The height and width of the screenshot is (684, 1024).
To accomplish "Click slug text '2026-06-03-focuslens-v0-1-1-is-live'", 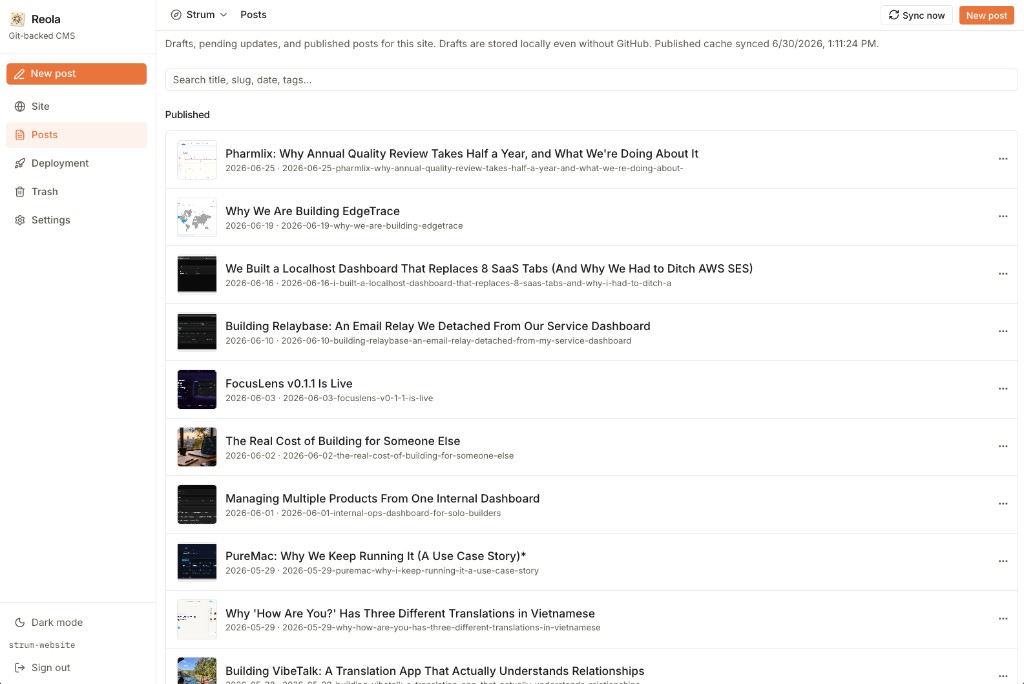I will [358, 399].
